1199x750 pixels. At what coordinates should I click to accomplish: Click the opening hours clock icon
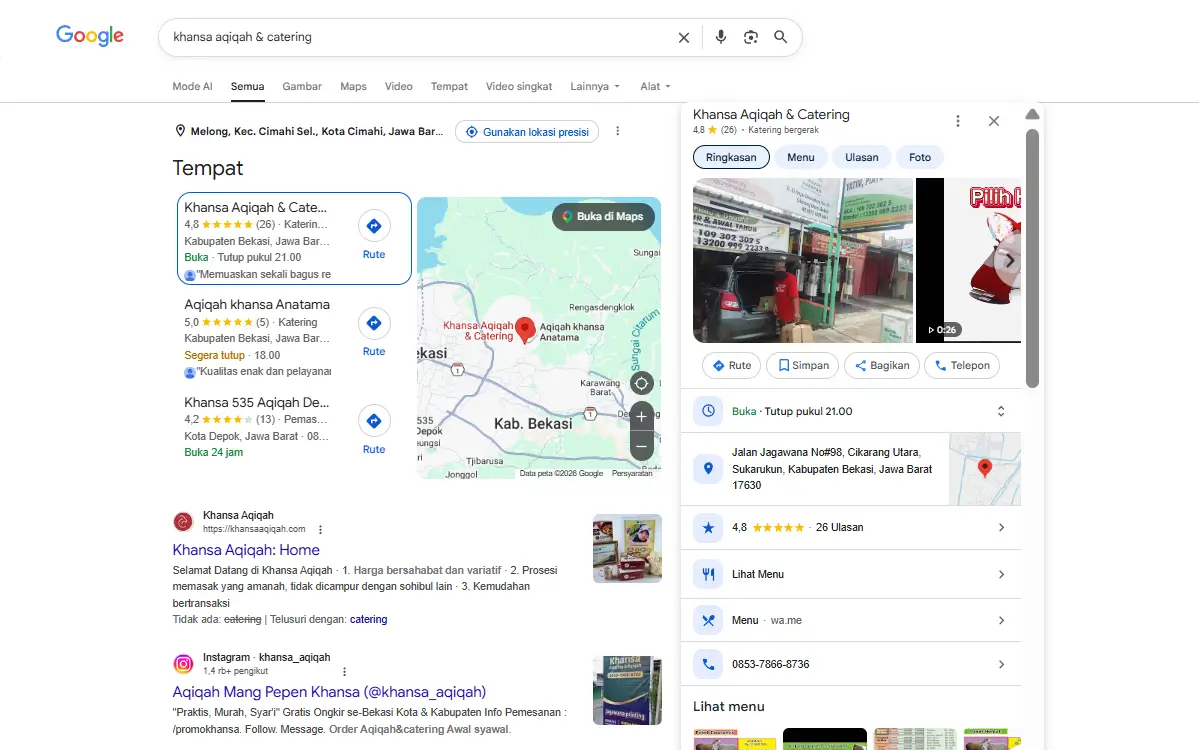(x=708, y=411)
